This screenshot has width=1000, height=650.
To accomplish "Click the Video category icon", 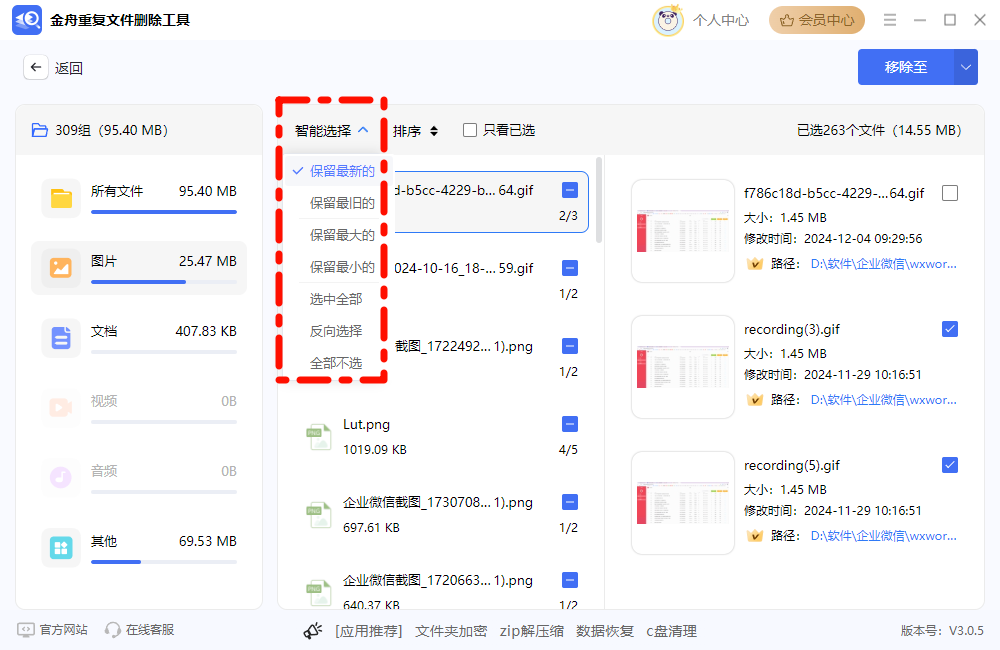I will [x=61, y=407].
